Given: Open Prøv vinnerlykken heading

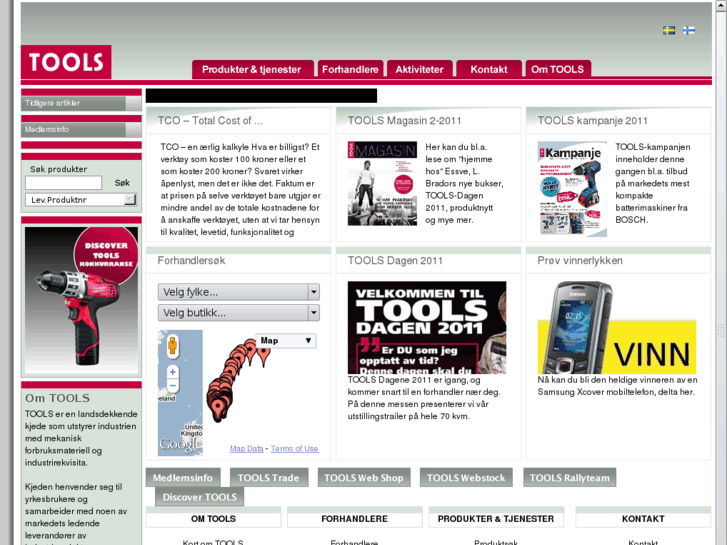Looking at the screenshot, I should click(x=580, y=261).
